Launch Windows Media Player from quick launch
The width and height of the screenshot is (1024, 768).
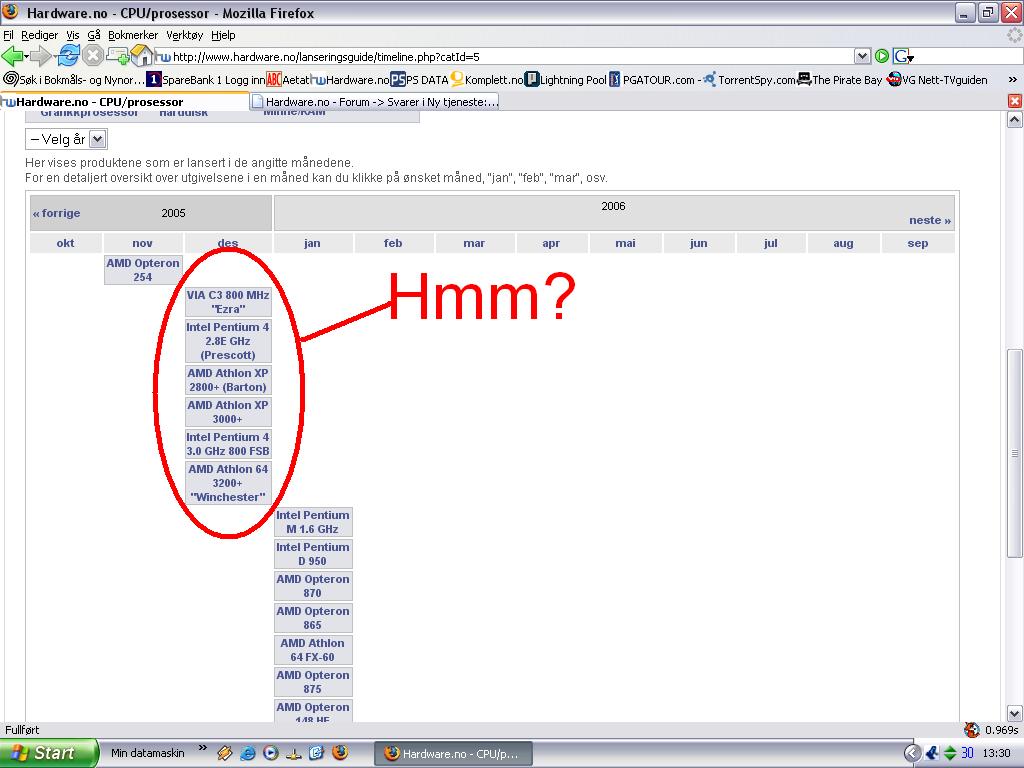[271, 753]
